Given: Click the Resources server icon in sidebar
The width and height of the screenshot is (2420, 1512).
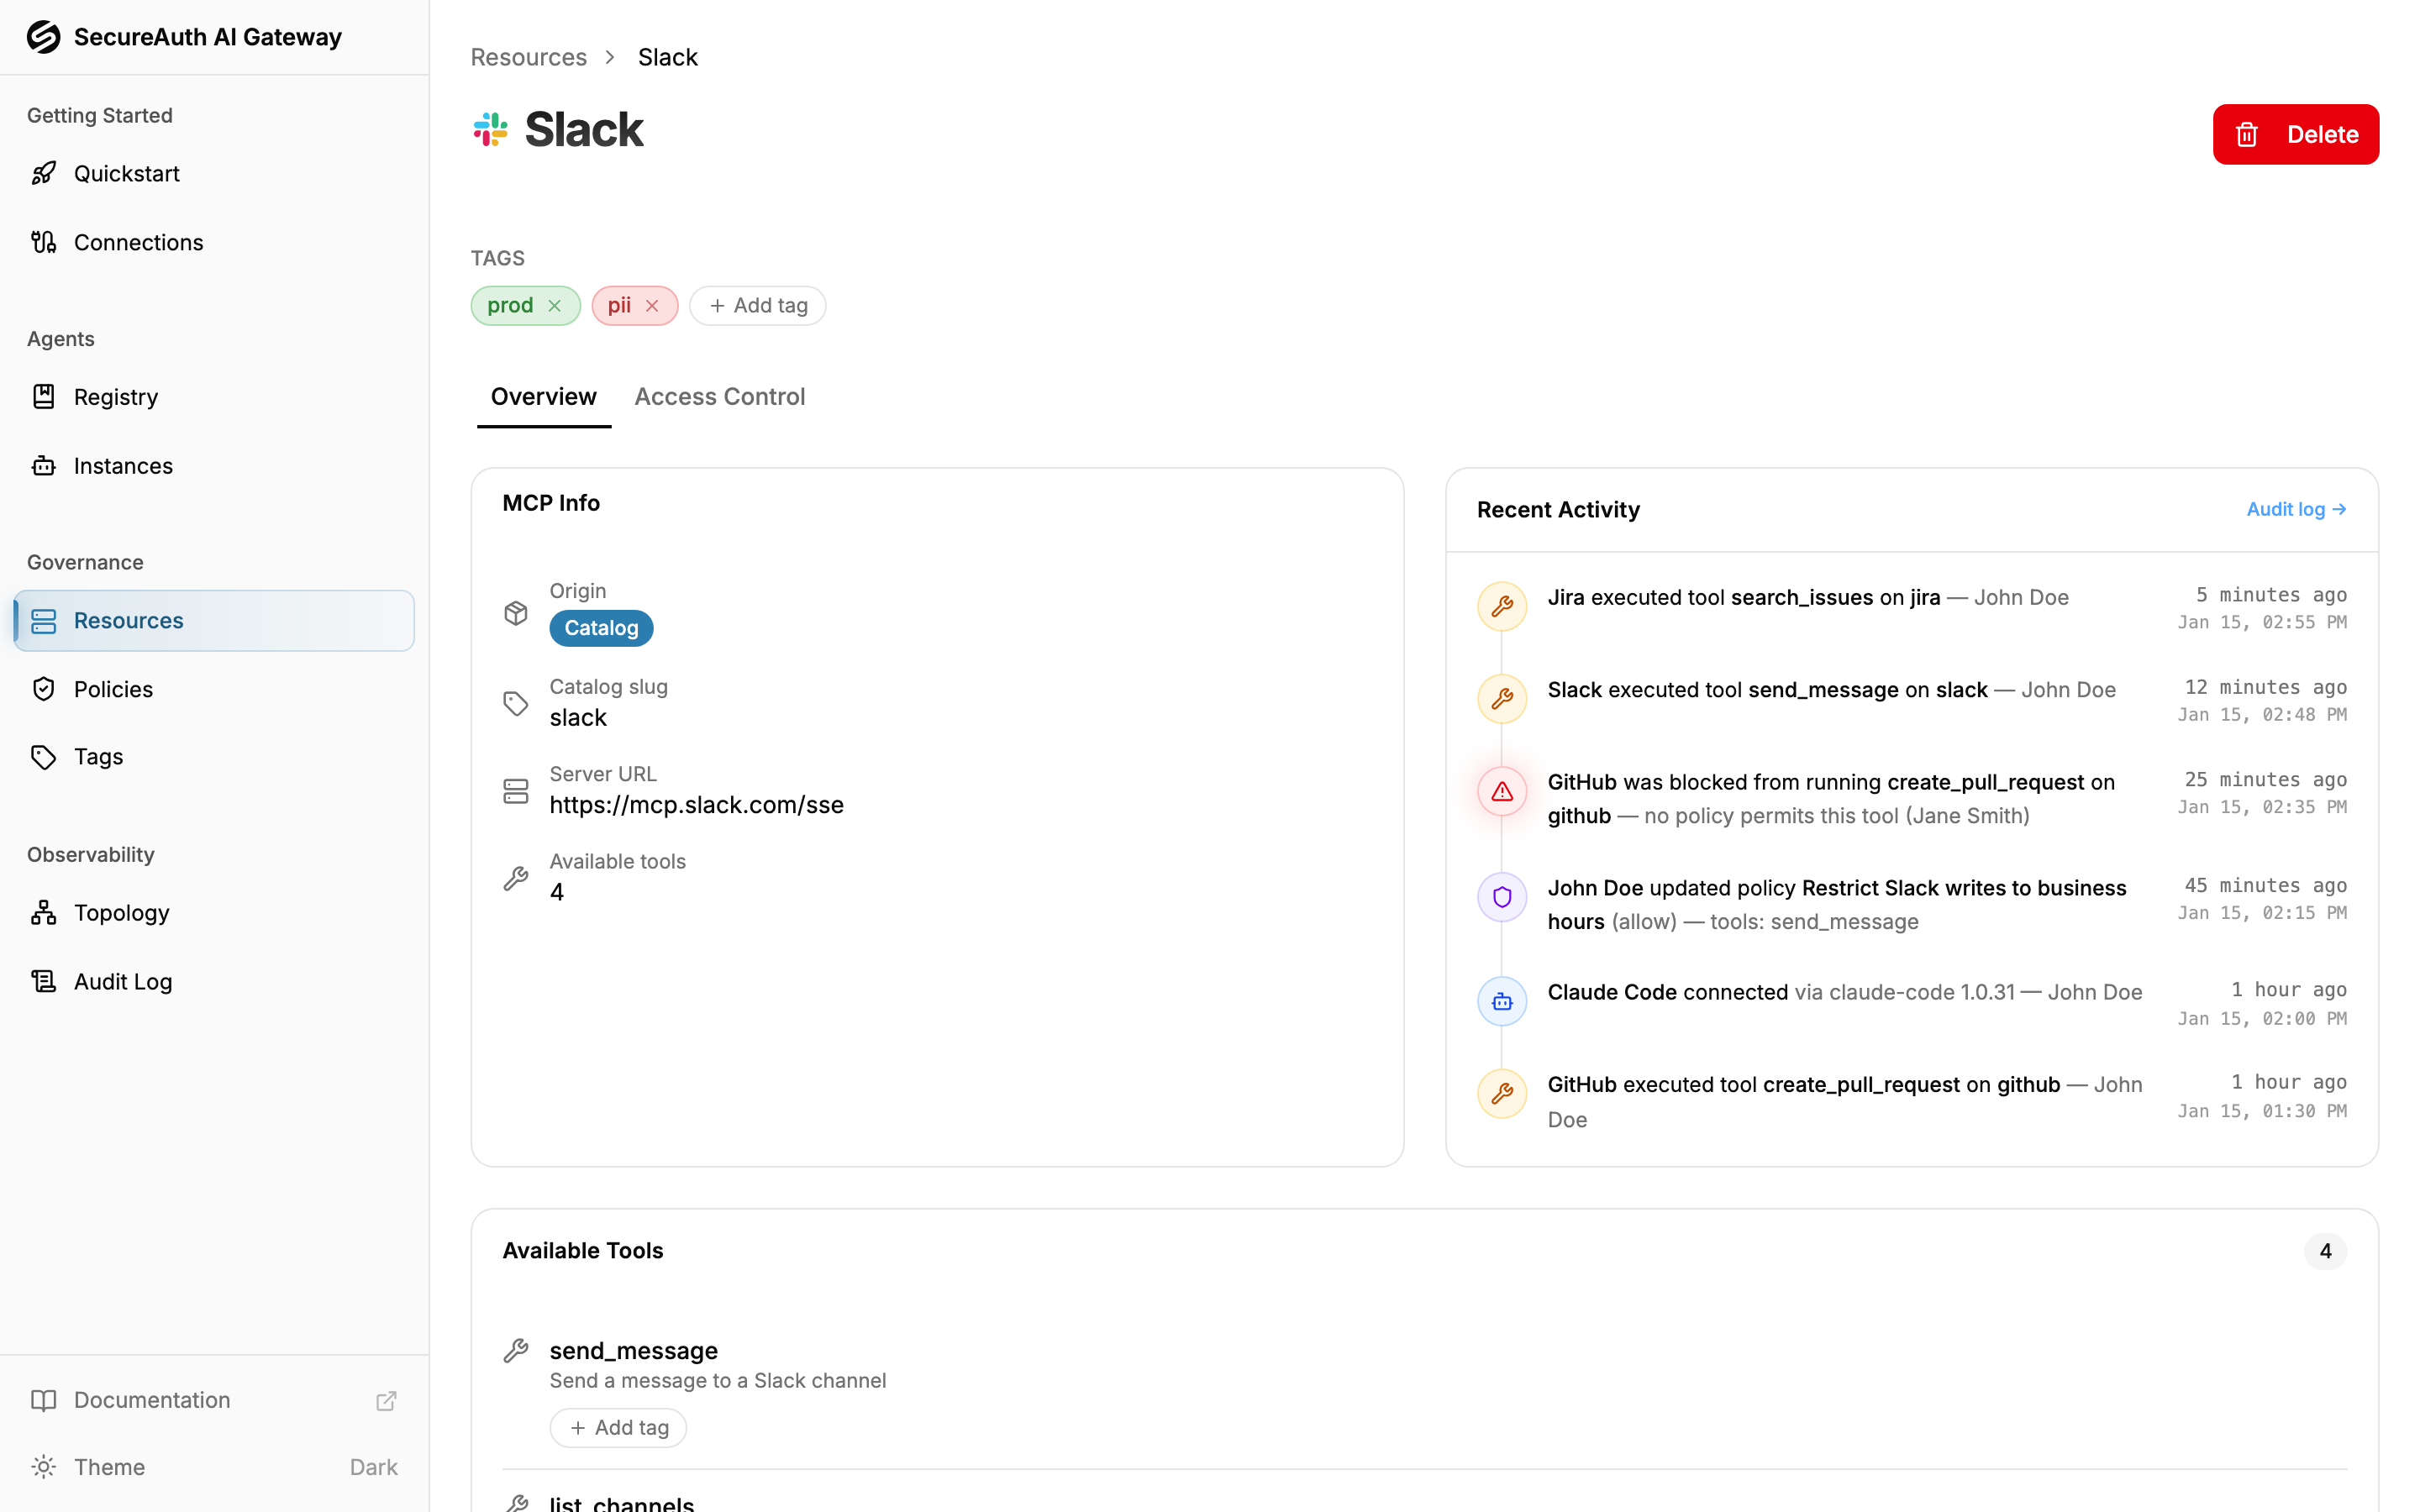Looking at the screenshot, I should click(43, 621).
